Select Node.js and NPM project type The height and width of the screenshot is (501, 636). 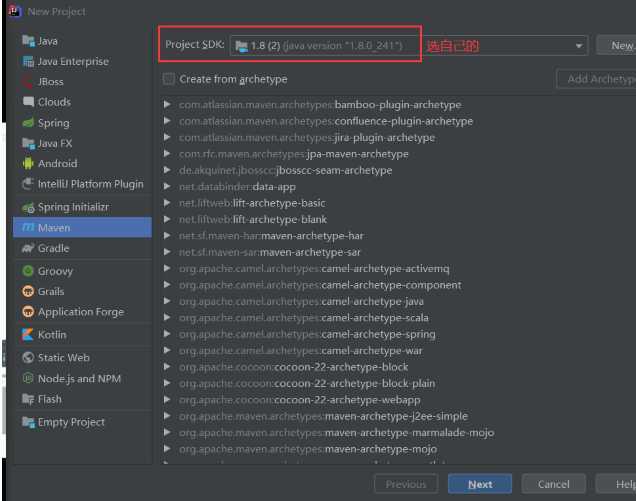[x=82, y=378]
